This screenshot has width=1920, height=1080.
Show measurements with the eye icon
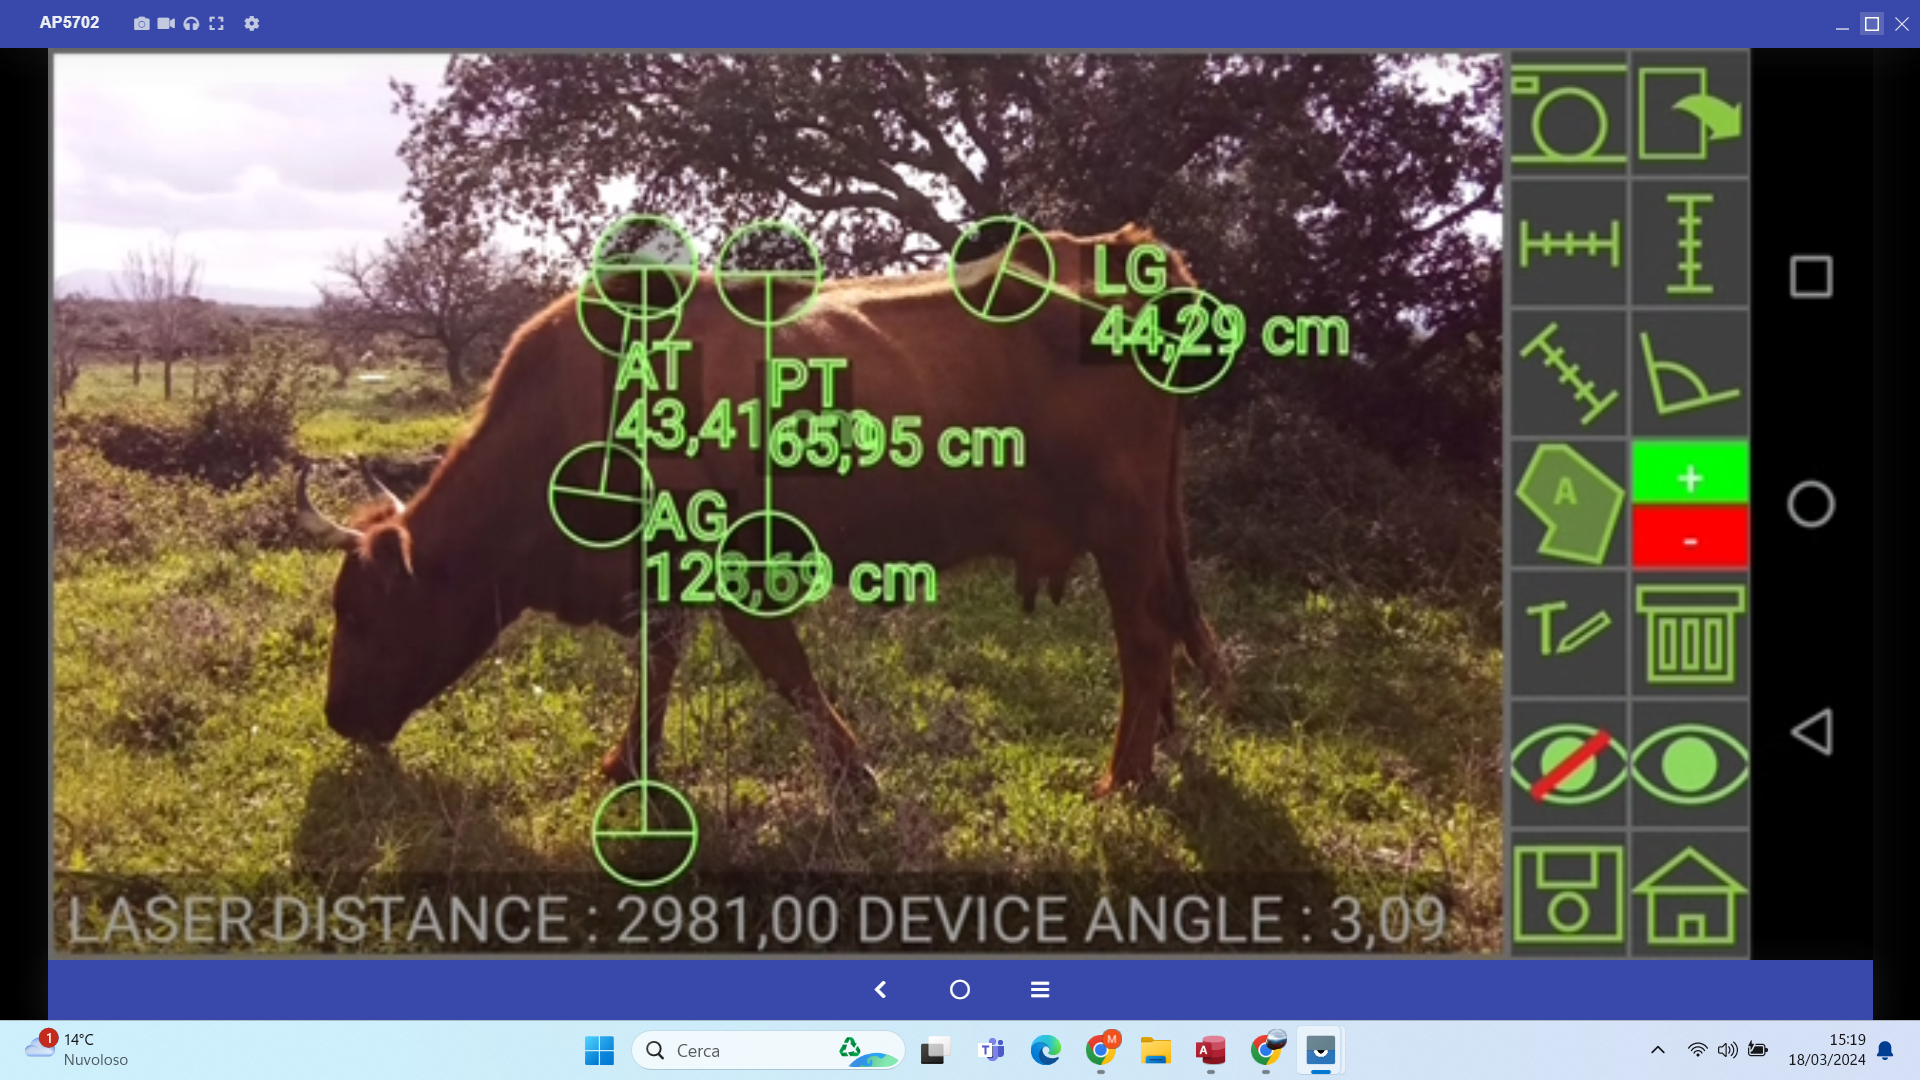pyautogui.click(x=1689, y=765)
